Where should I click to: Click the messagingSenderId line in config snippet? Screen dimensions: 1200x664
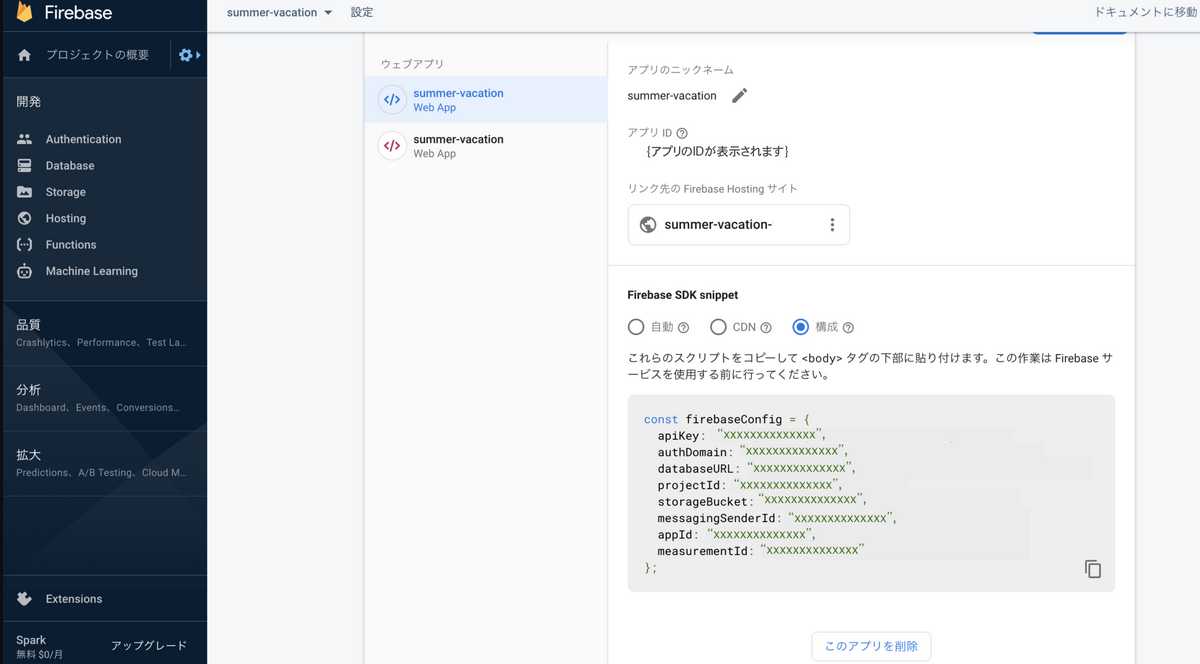coord(777,518)
